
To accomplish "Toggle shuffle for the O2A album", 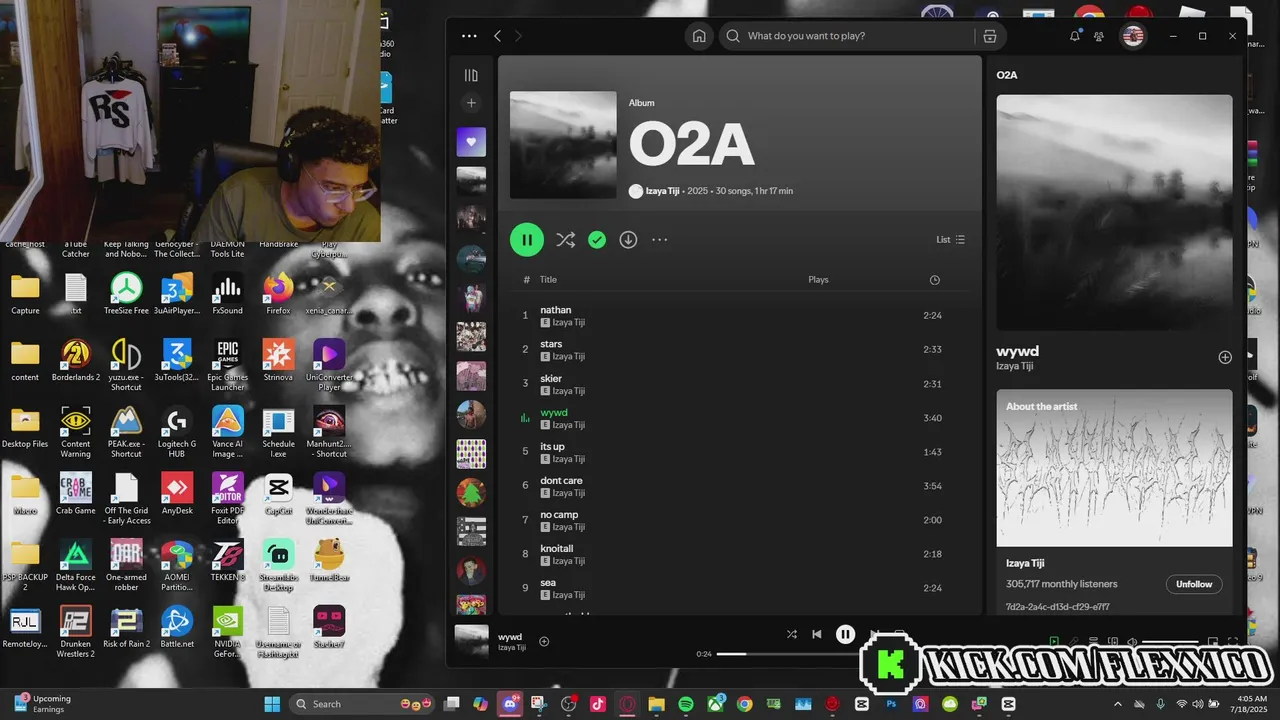I will click(566, 240).
